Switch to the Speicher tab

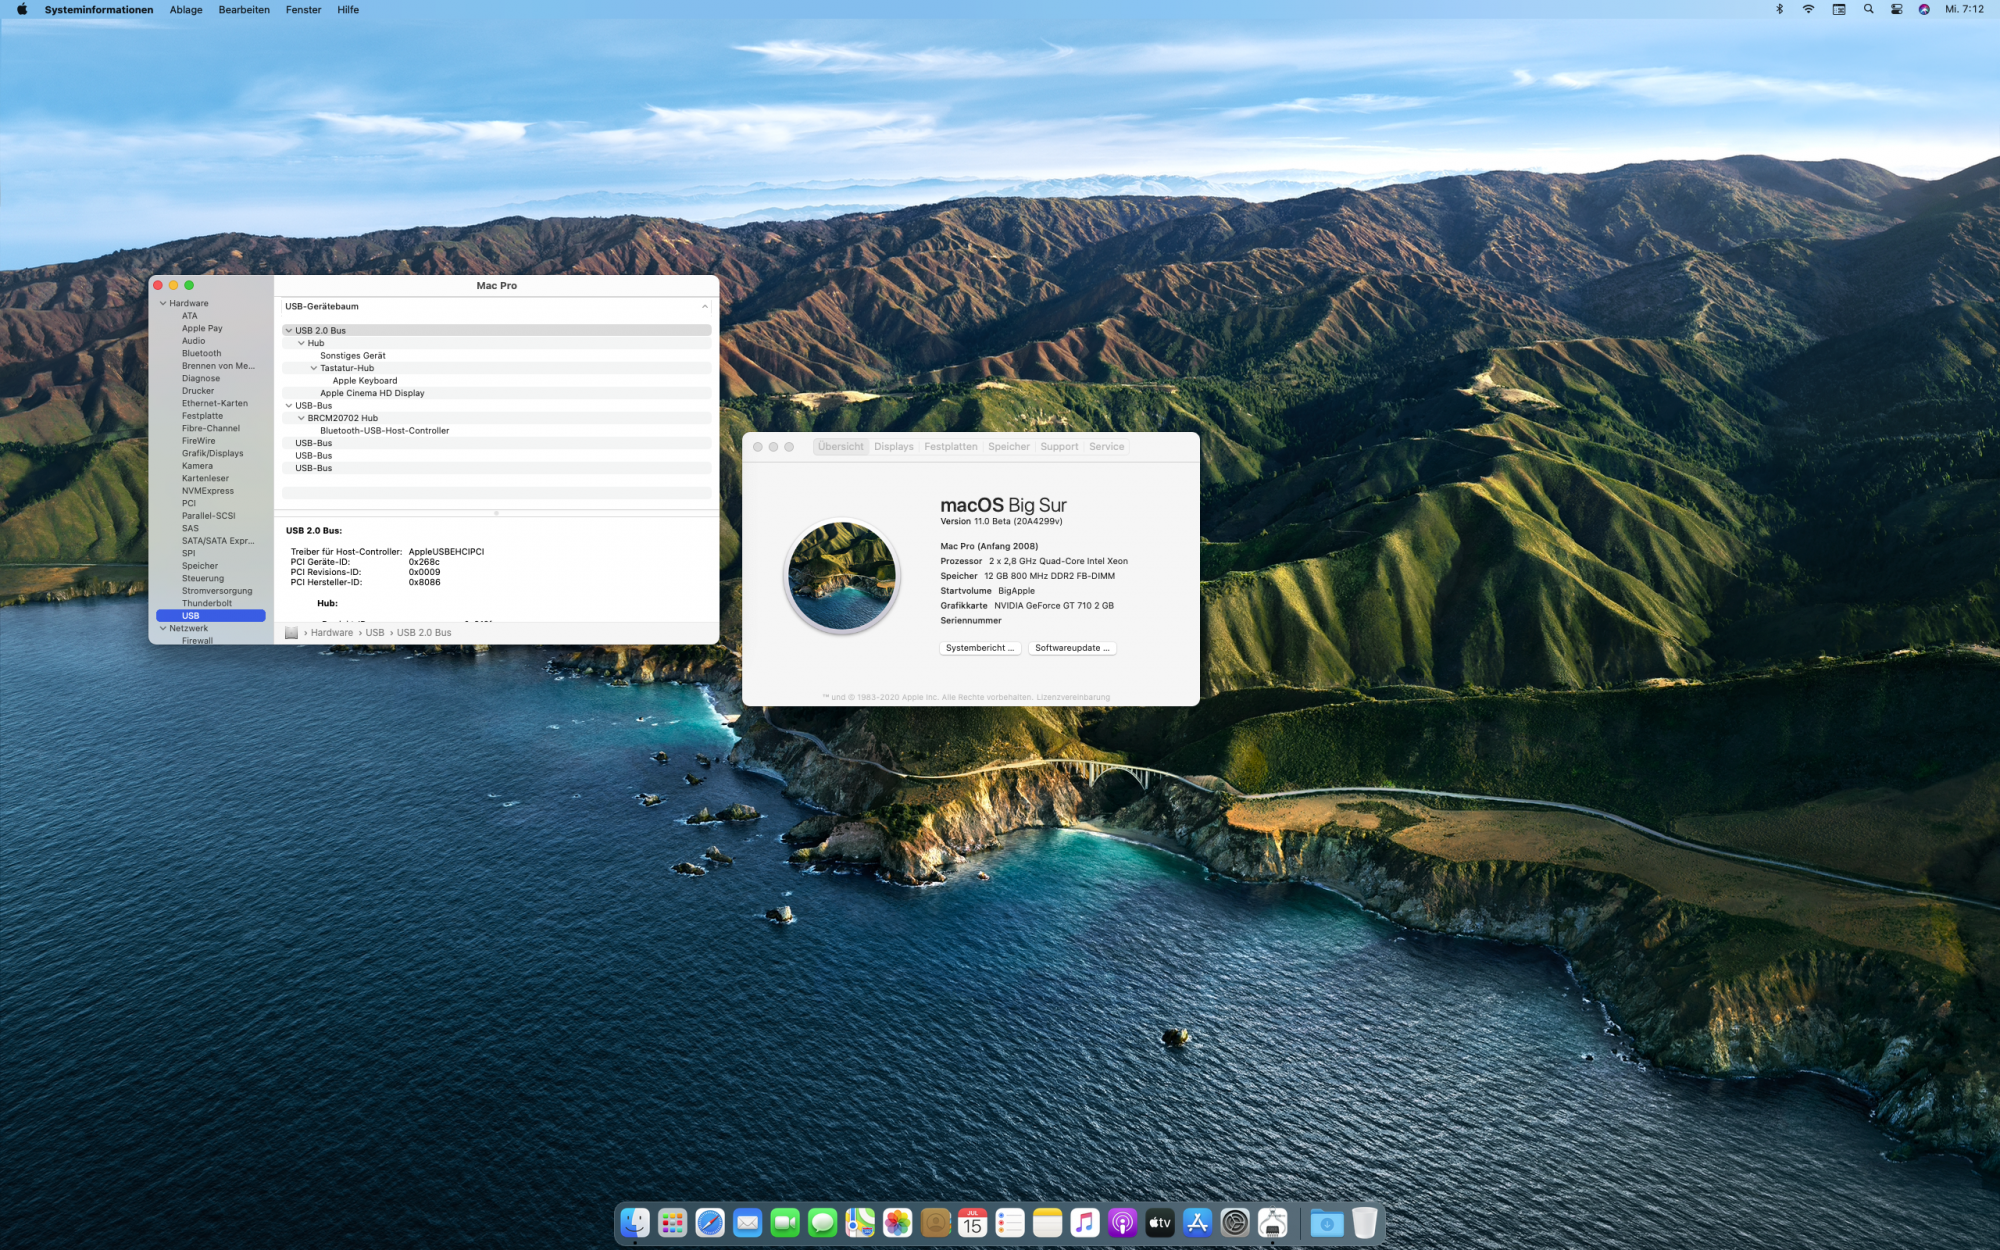[1008, 447]
